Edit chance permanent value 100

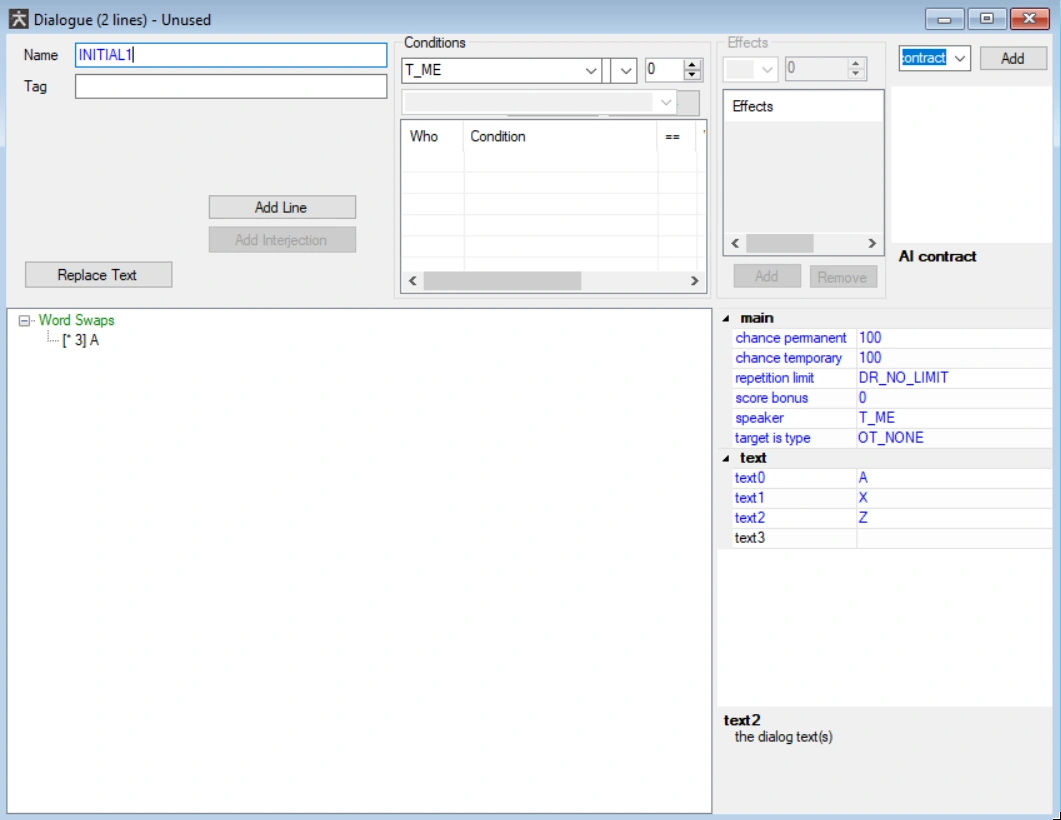(x=953, y=338)
